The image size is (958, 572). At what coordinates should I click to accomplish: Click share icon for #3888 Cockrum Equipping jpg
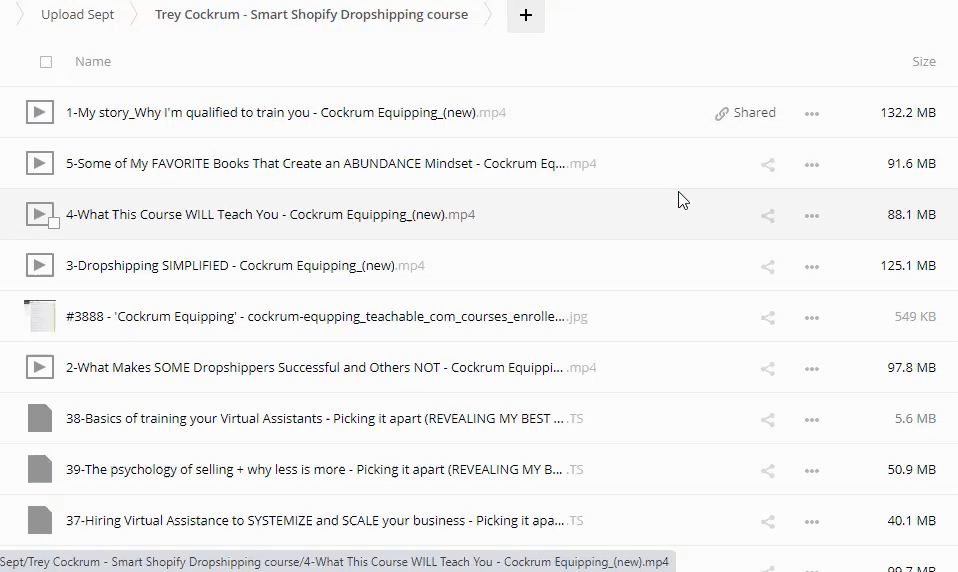(768, 317)
